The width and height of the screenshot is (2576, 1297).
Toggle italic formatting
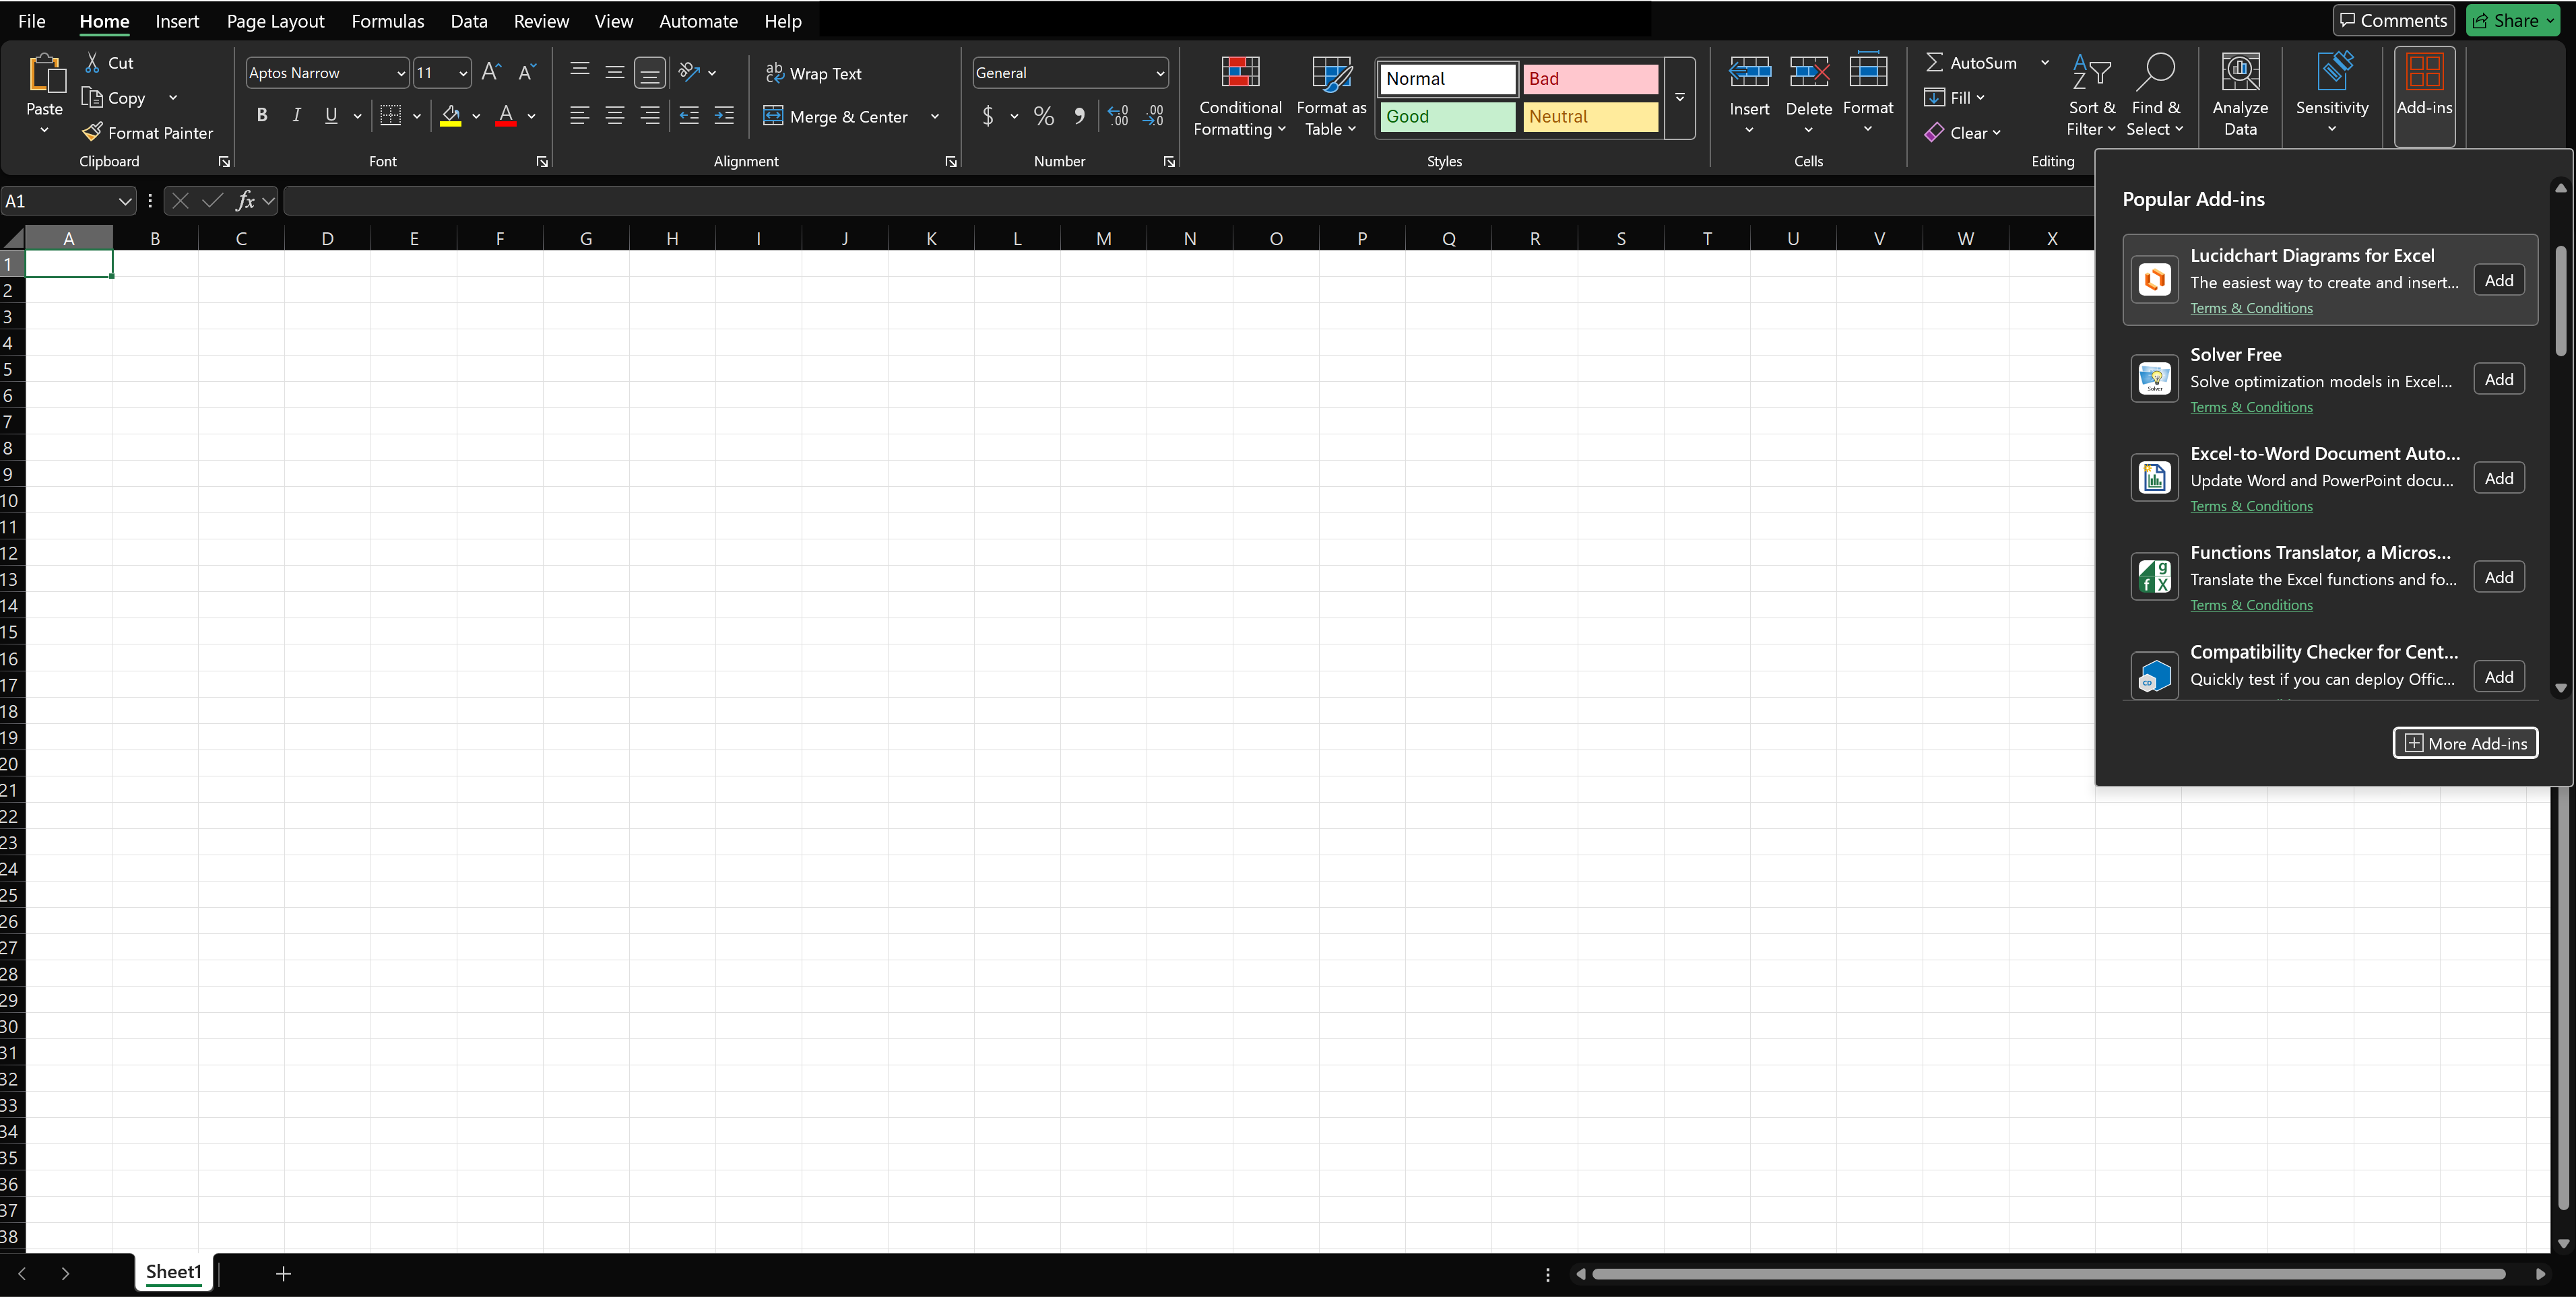296,115
